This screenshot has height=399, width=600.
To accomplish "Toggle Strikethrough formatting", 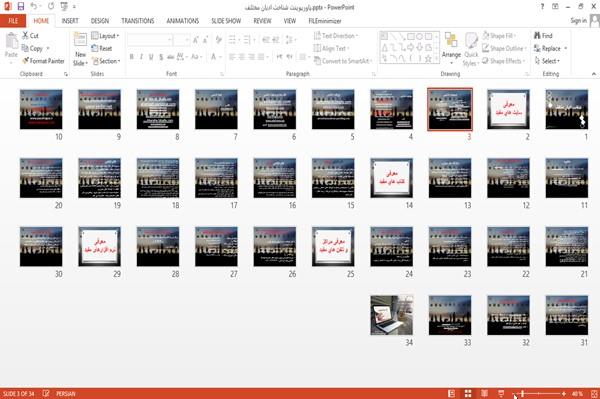I will 171,57.
